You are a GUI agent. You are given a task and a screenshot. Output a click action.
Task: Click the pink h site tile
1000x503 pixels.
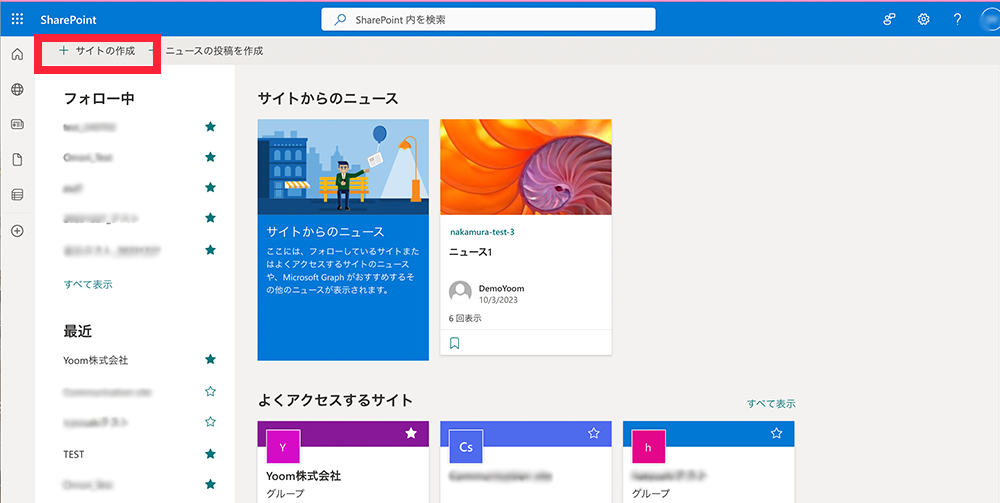(x=649, y=446)
